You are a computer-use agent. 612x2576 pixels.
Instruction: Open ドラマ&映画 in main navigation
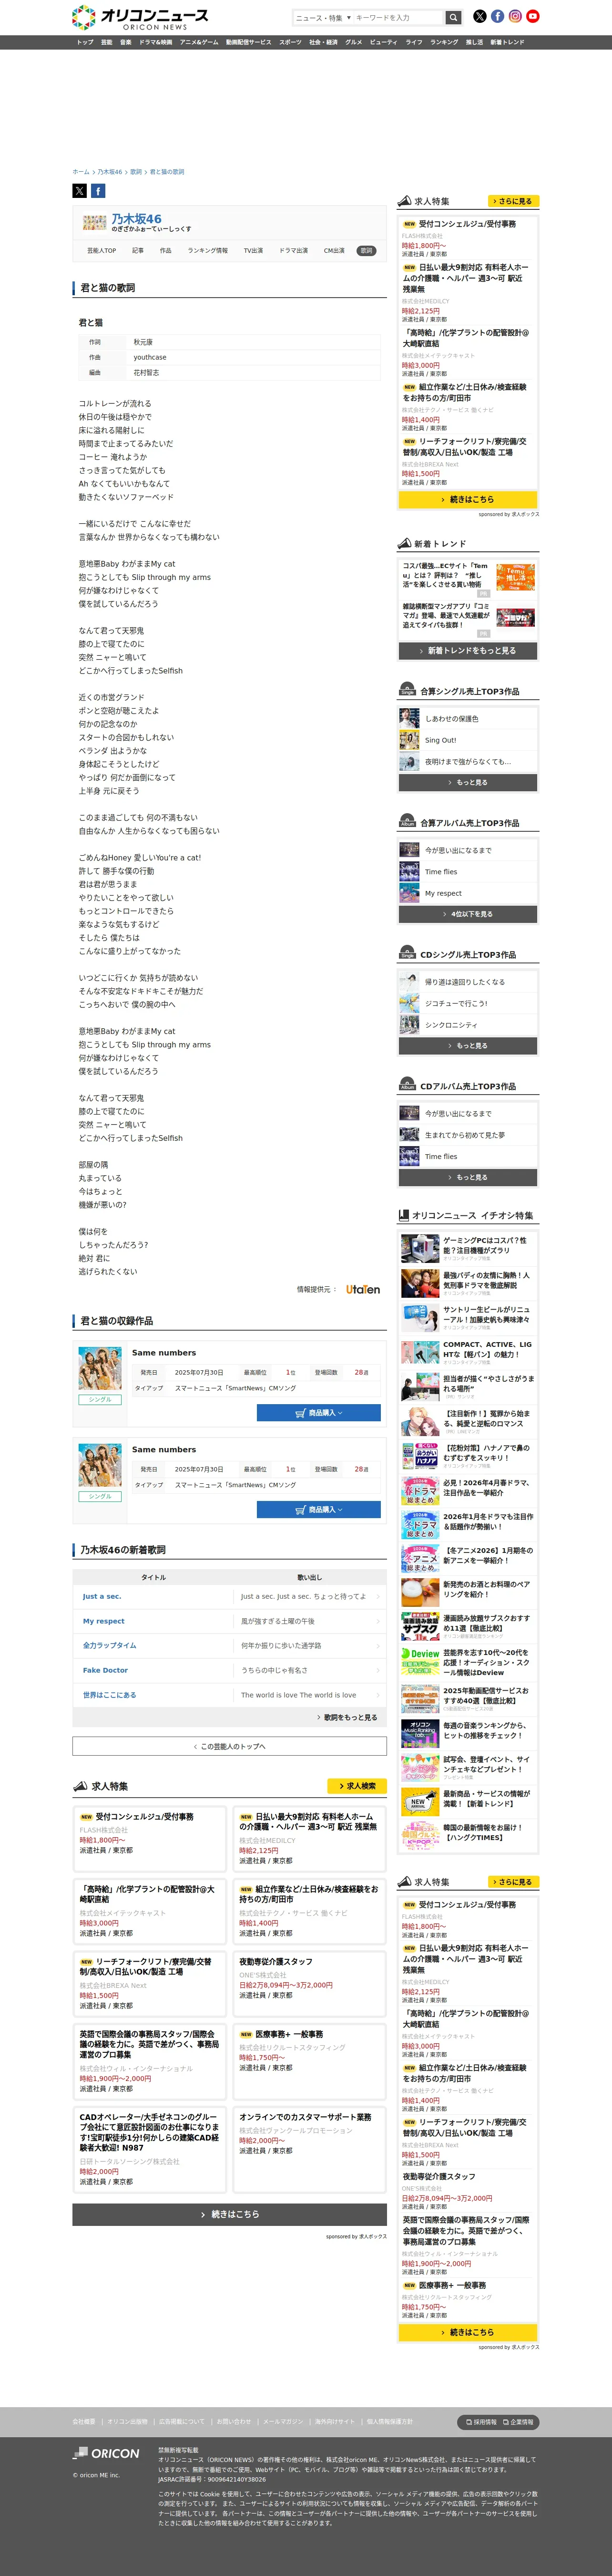[x=156, y=42]
